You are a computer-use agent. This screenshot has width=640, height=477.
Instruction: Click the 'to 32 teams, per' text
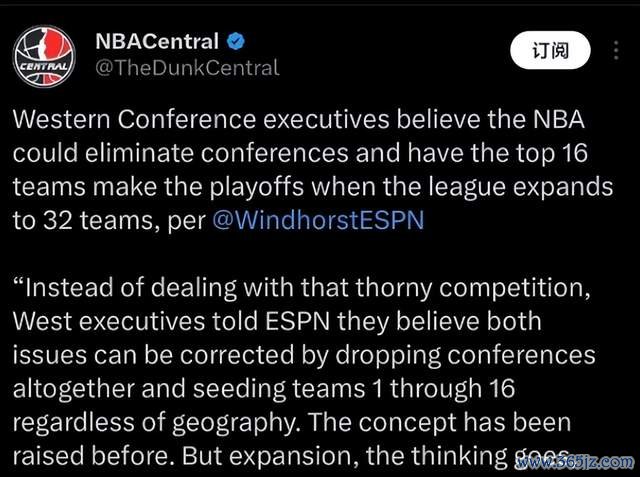click(109, 221)
